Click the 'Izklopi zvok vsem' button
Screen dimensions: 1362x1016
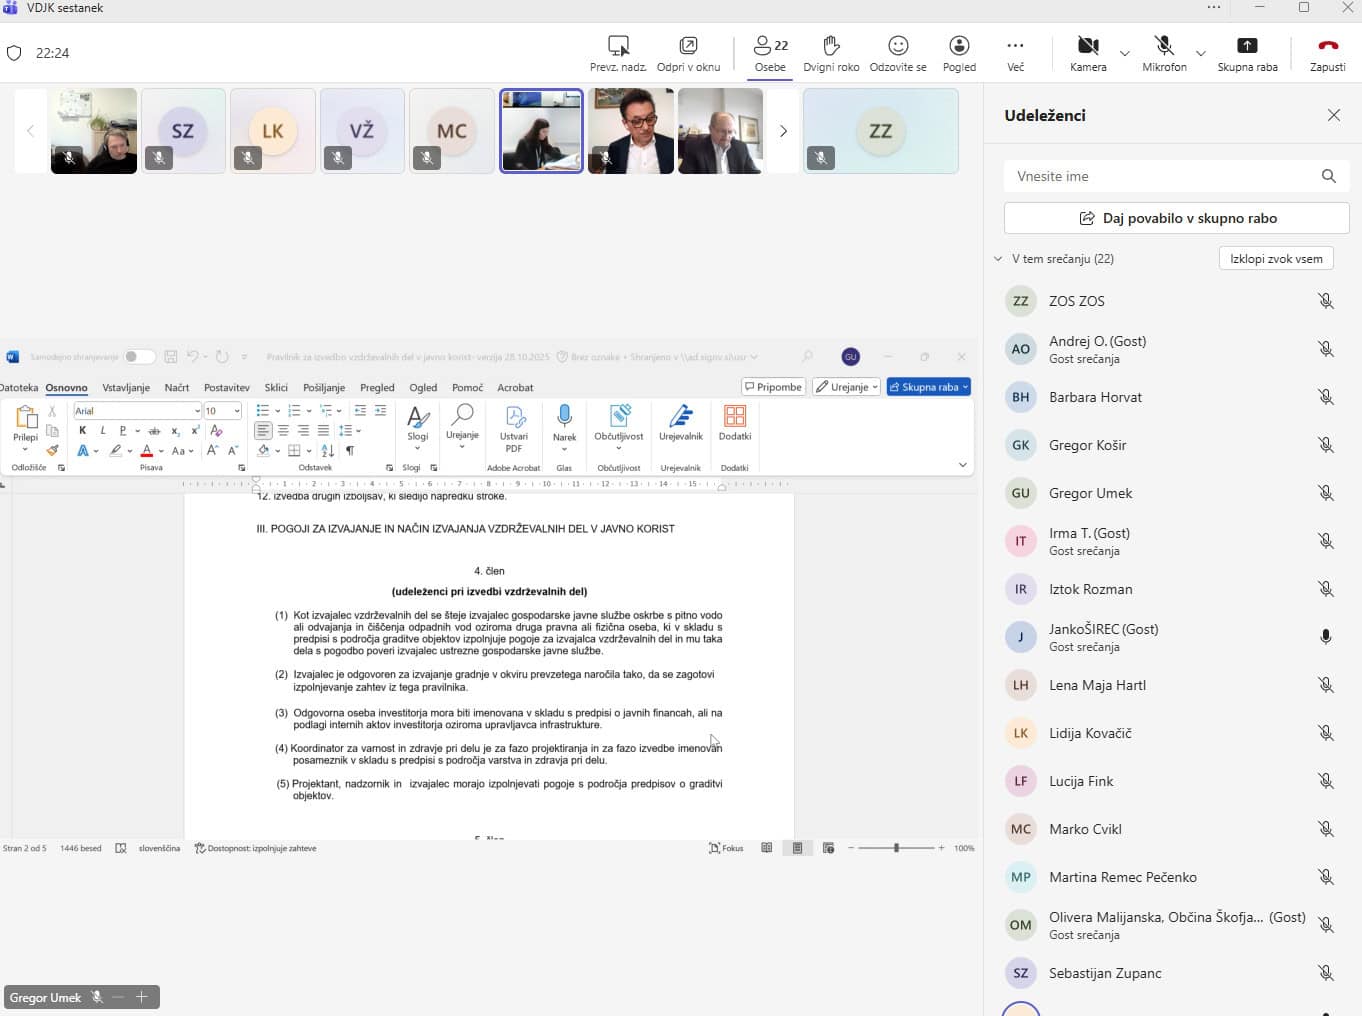pyautogui.click(x=1275, y=259)
